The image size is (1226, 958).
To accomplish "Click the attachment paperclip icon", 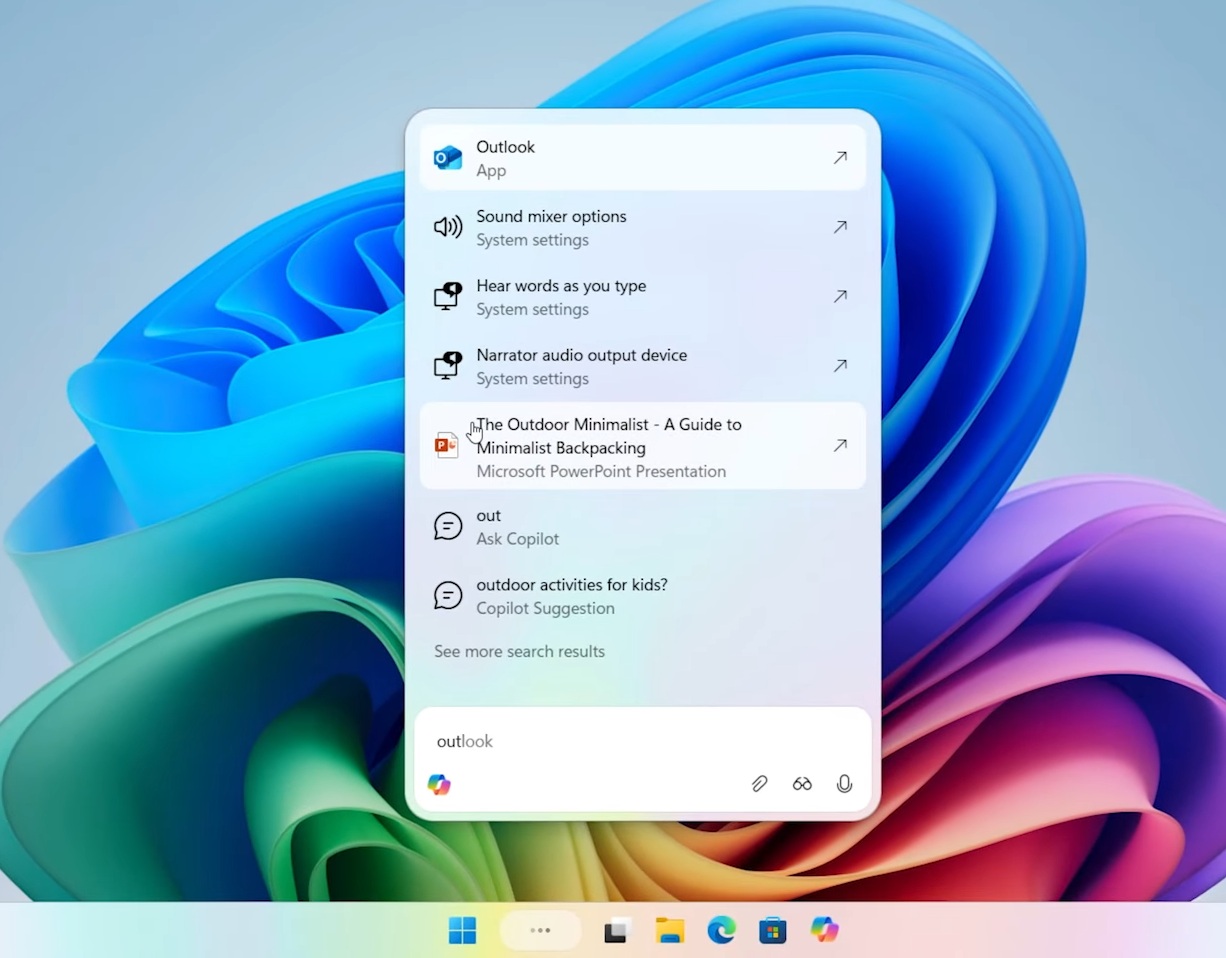I will click(x=759, y=783).
